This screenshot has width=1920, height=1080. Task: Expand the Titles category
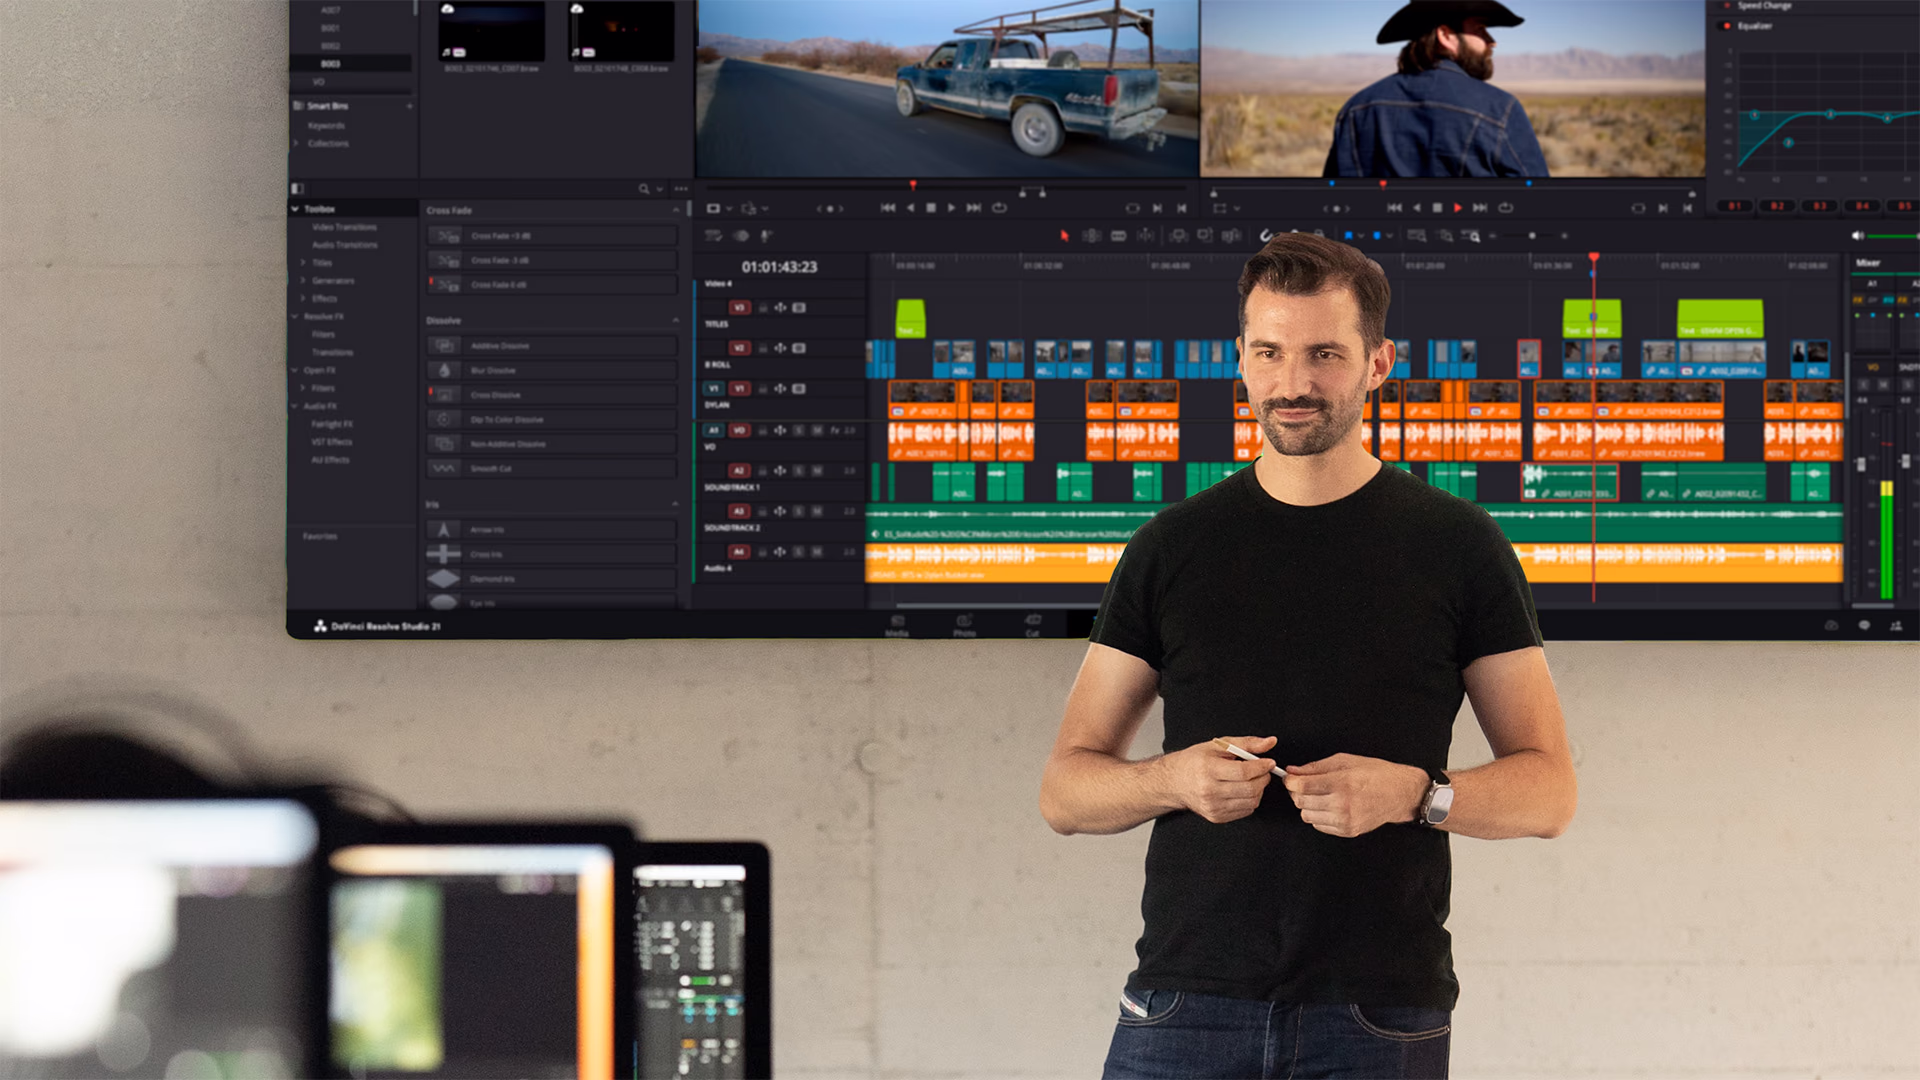(x=303, y=263)
